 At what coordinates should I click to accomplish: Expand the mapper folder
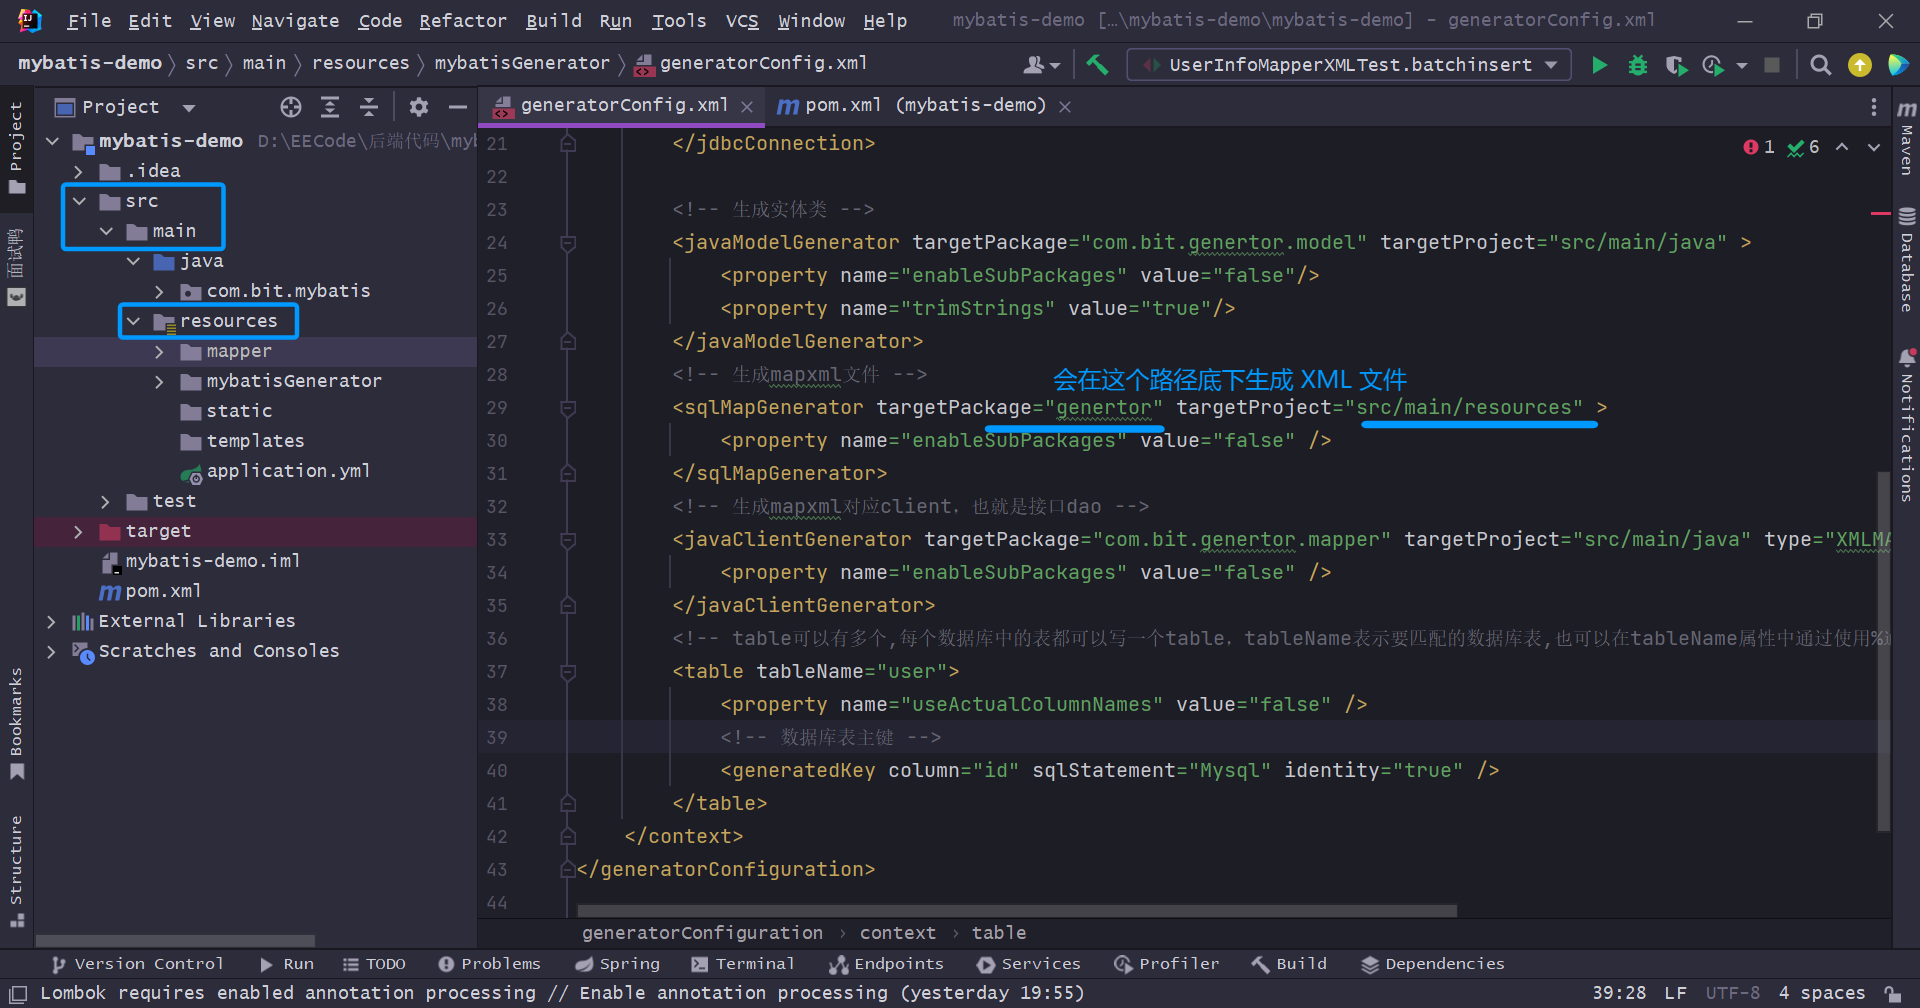(160, 352)
